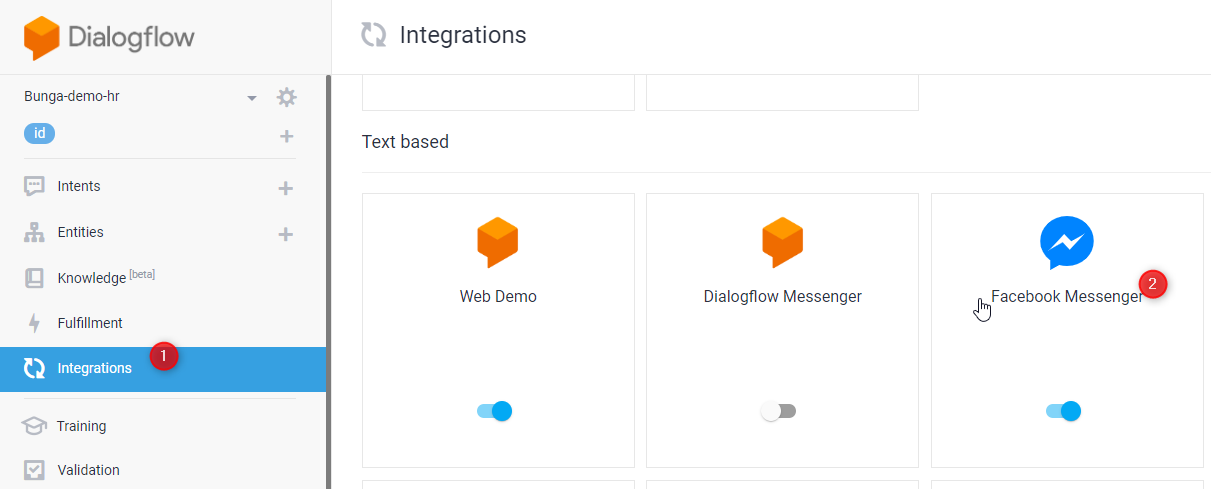Open the Entities menu item
Viewport: 1211px width, 489px height.
[x=80, y=232]
